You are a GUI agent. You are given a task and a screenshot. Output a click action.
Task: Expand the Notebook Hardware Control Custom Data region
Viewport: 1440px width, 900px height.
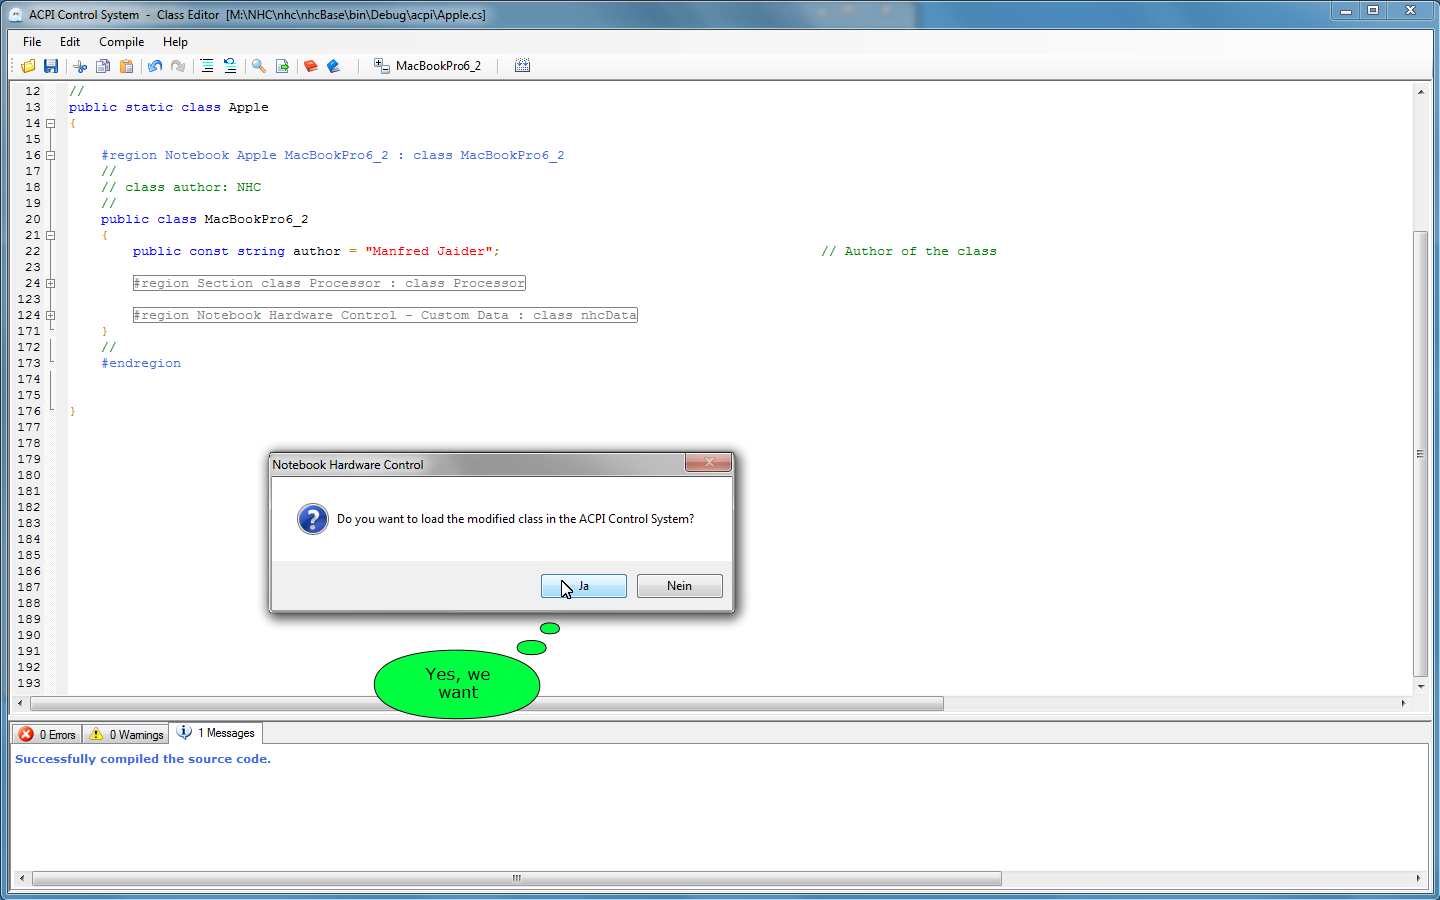(50, 316)
